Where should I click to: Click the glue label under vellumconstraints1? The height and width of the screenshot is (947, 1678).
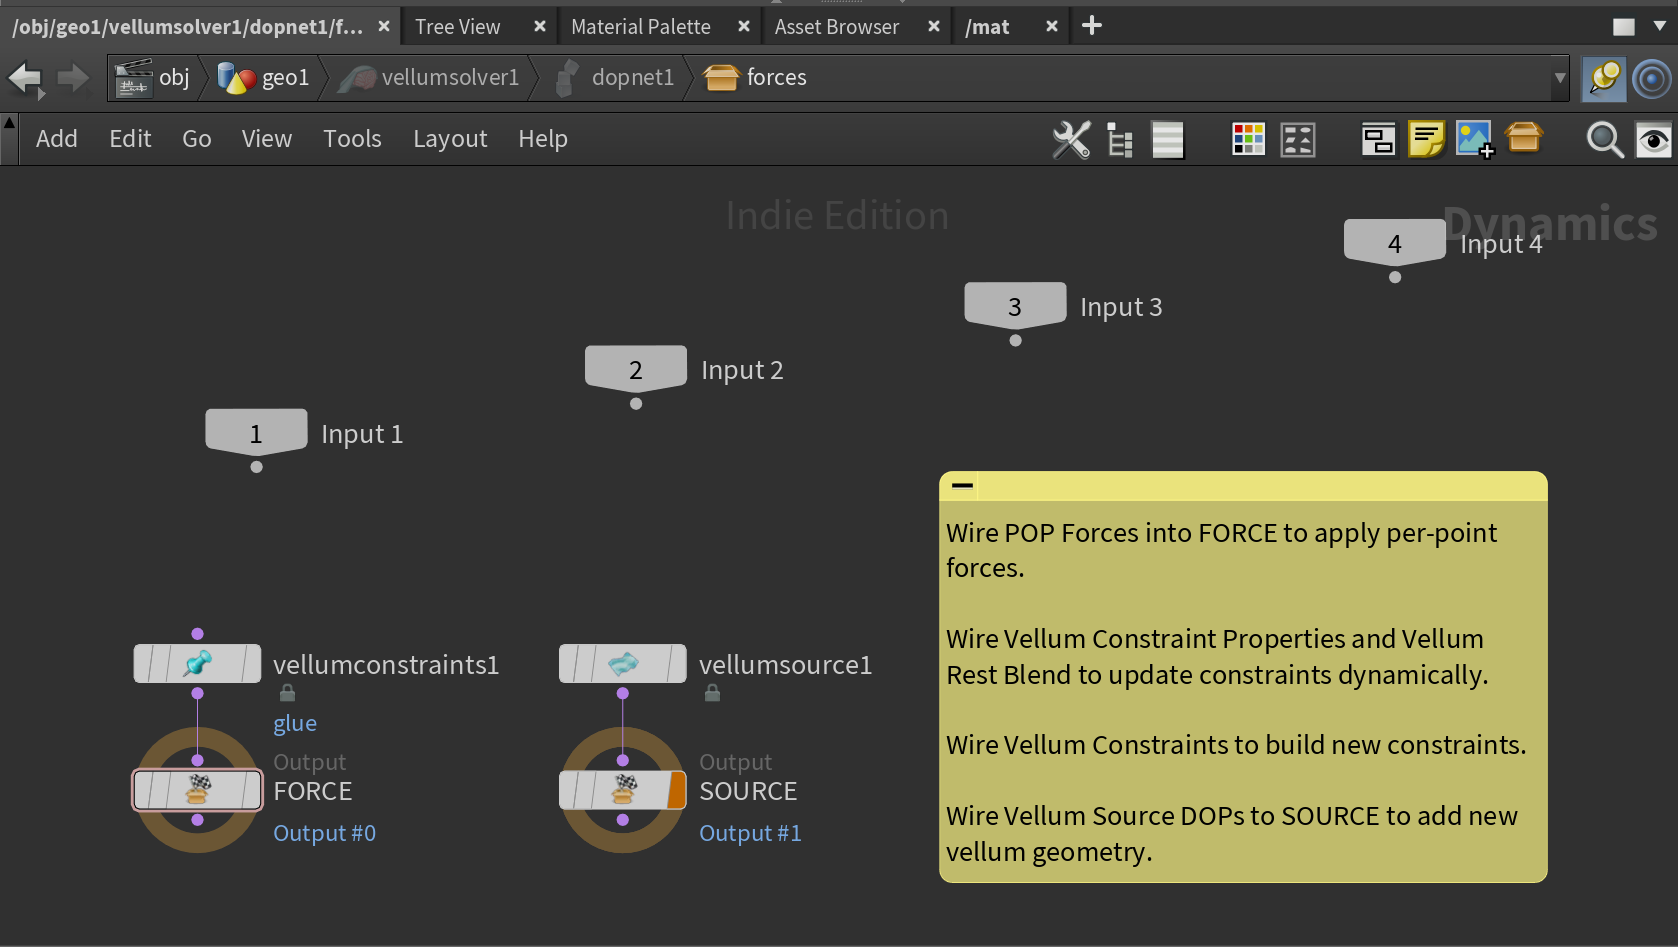click(x=295, y=723)
